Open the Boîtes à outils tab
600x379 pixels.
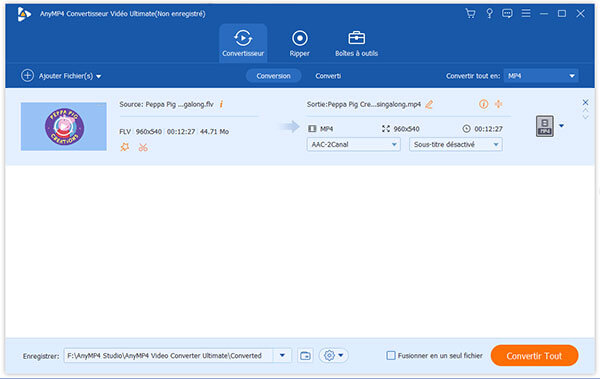coord(356,43)
